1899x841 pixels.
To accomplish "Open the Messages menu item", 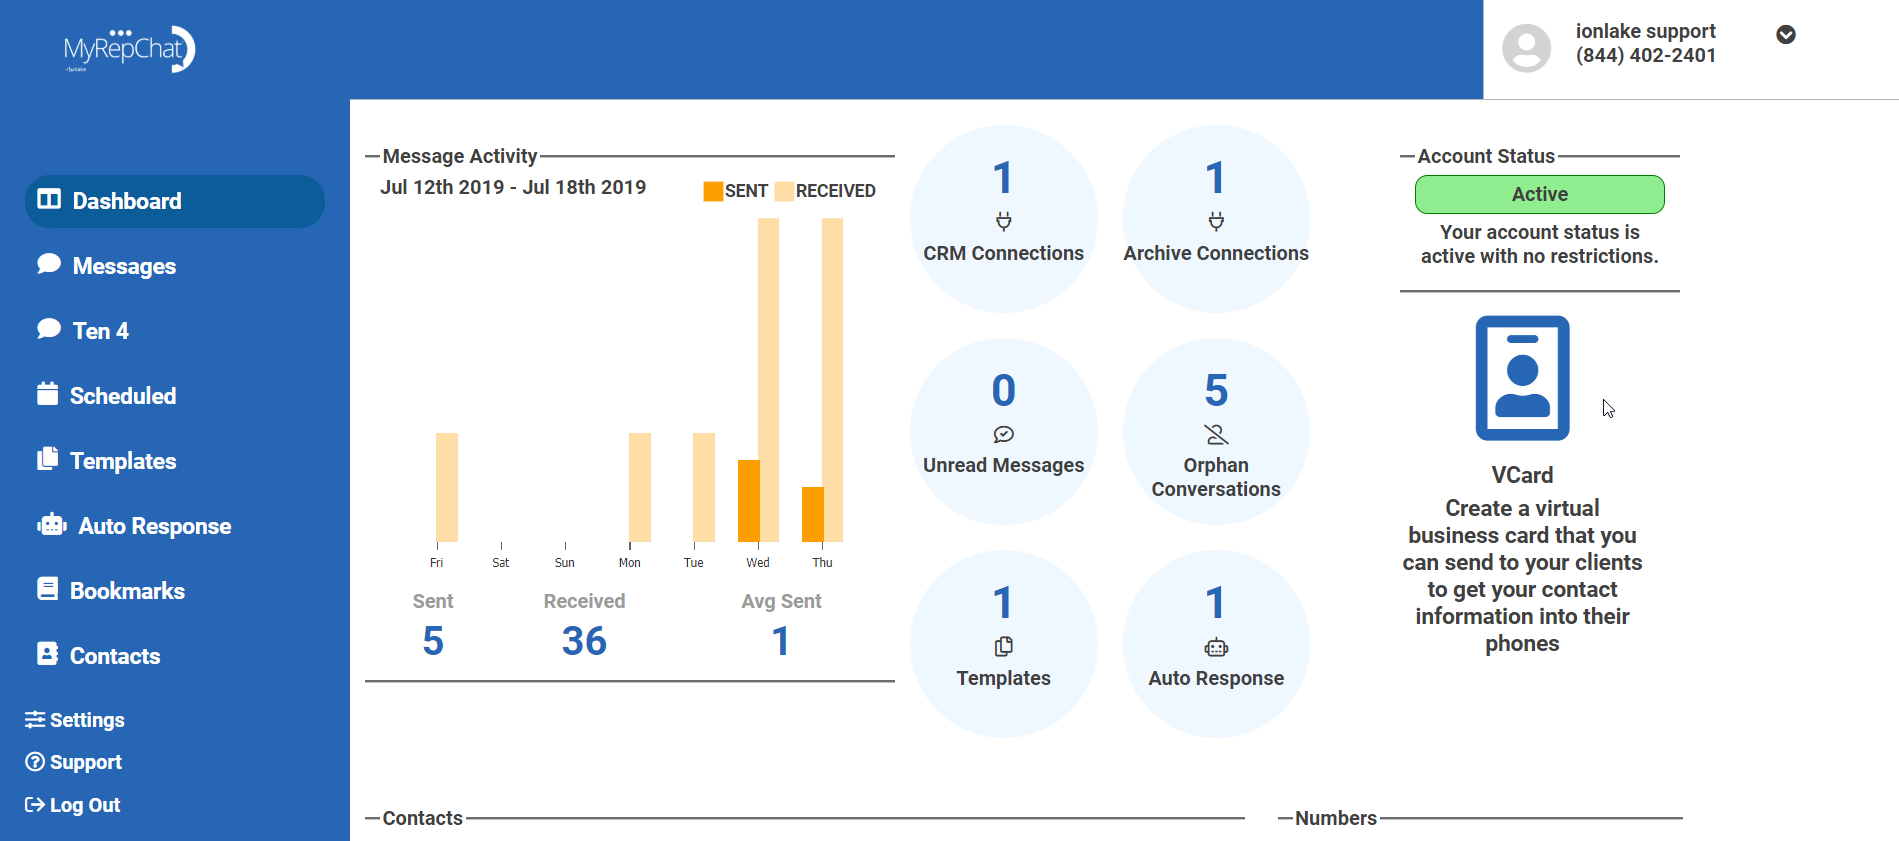I will coord(124,266).
